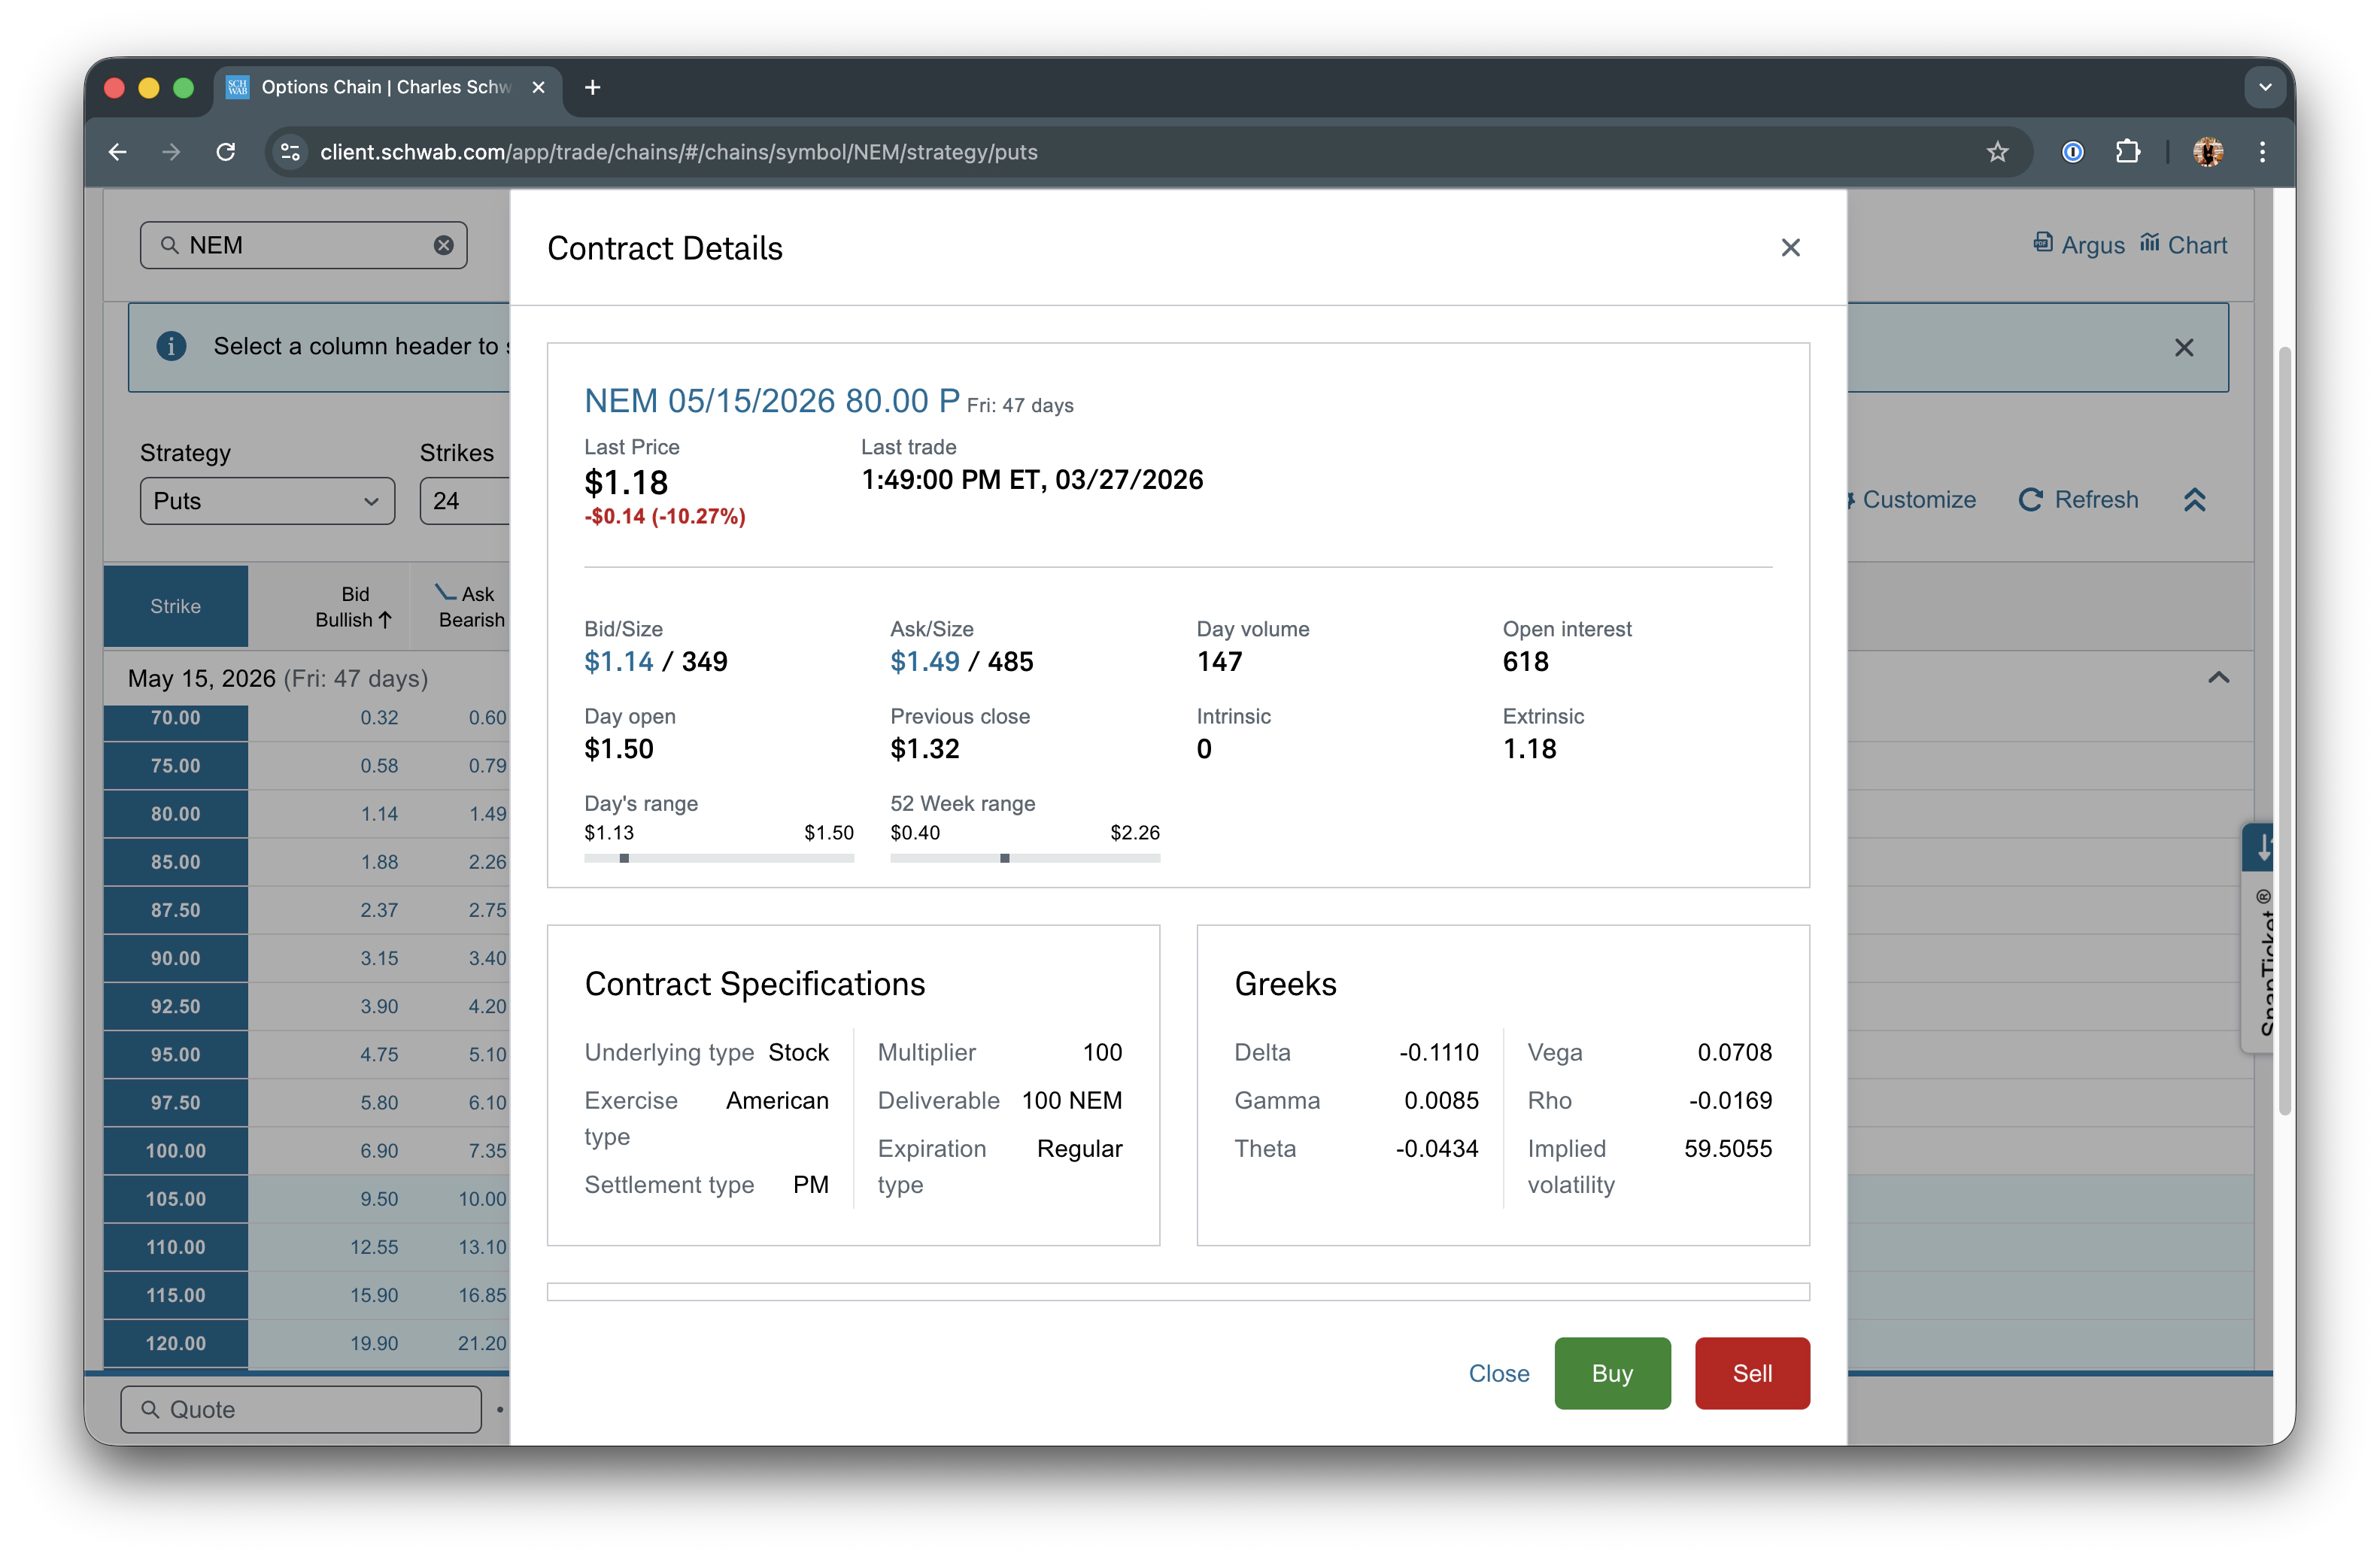Image resolution: width=2380 pixels, height=1557 pixels.
Task: Click the 52 Week range slider marker
Action: tap(1005, 858)
